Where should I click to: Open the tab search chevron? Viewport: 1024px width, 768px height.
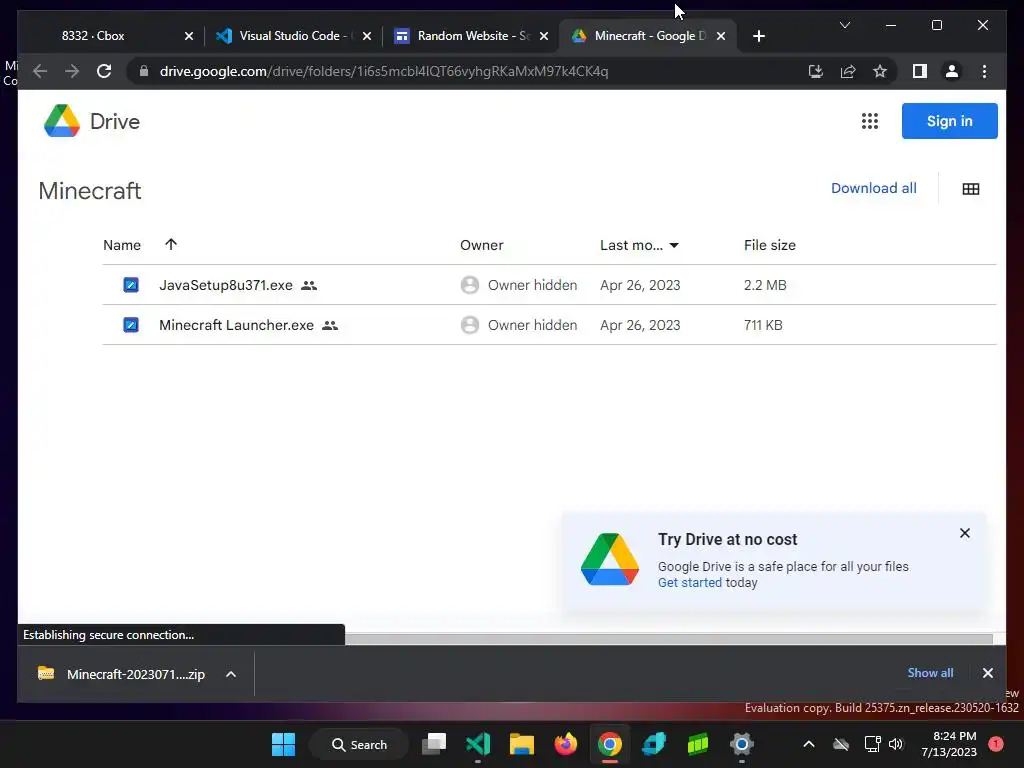(x=844, y=25)
